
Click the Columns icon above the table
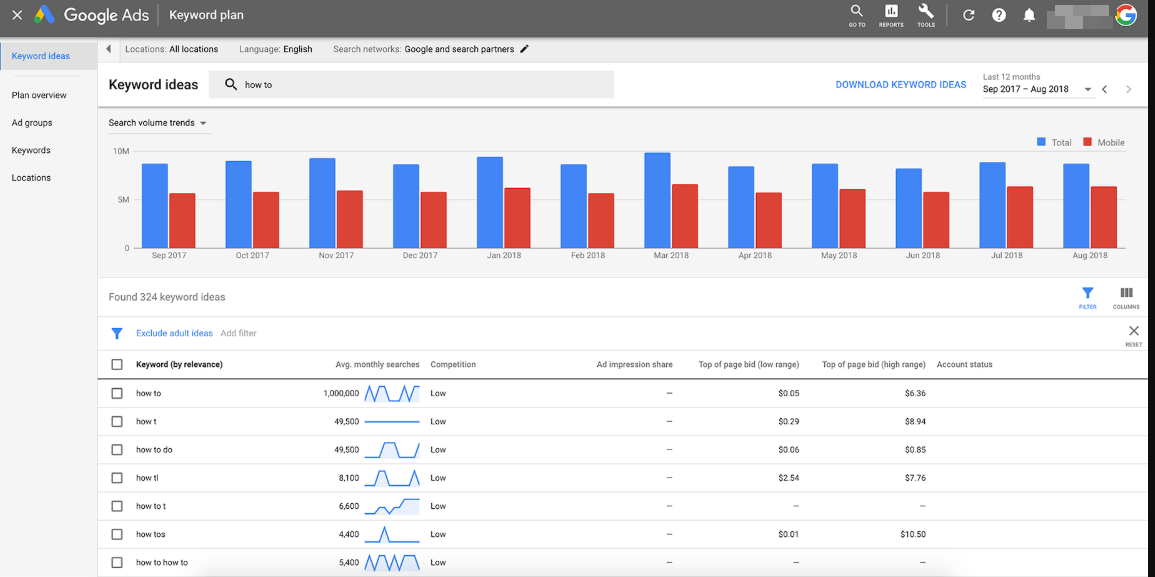[x=1126, y=297]
